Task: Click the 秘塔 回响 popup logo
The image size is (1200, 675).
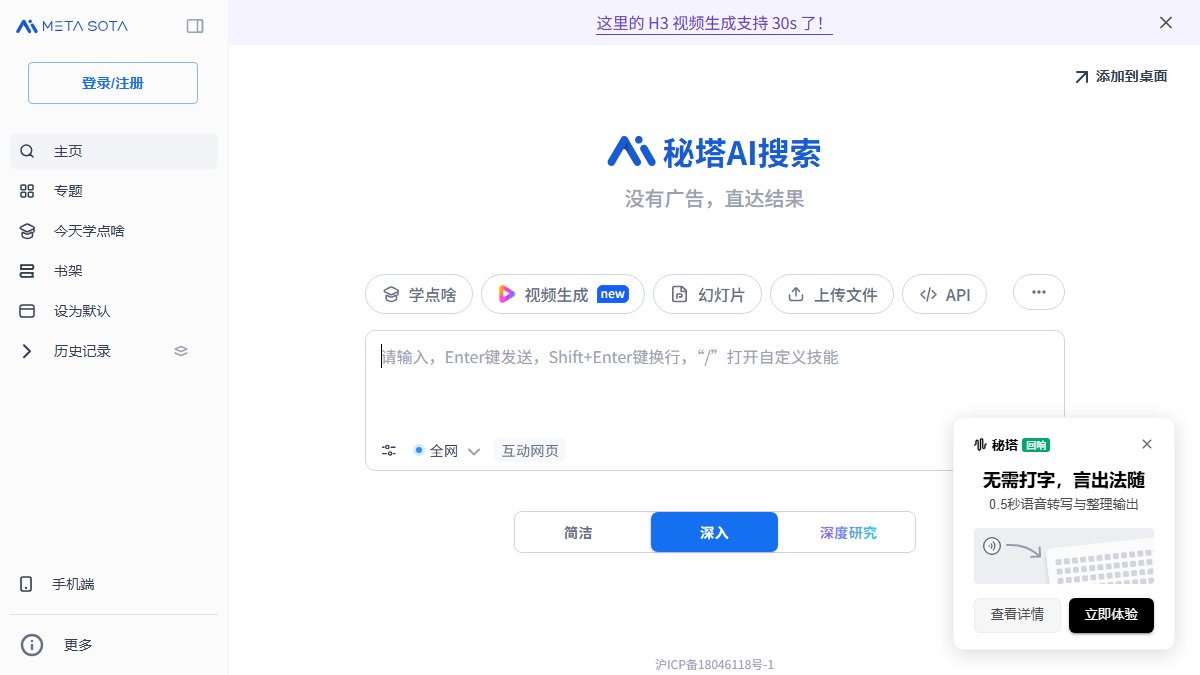Action: coord(1012,444)
